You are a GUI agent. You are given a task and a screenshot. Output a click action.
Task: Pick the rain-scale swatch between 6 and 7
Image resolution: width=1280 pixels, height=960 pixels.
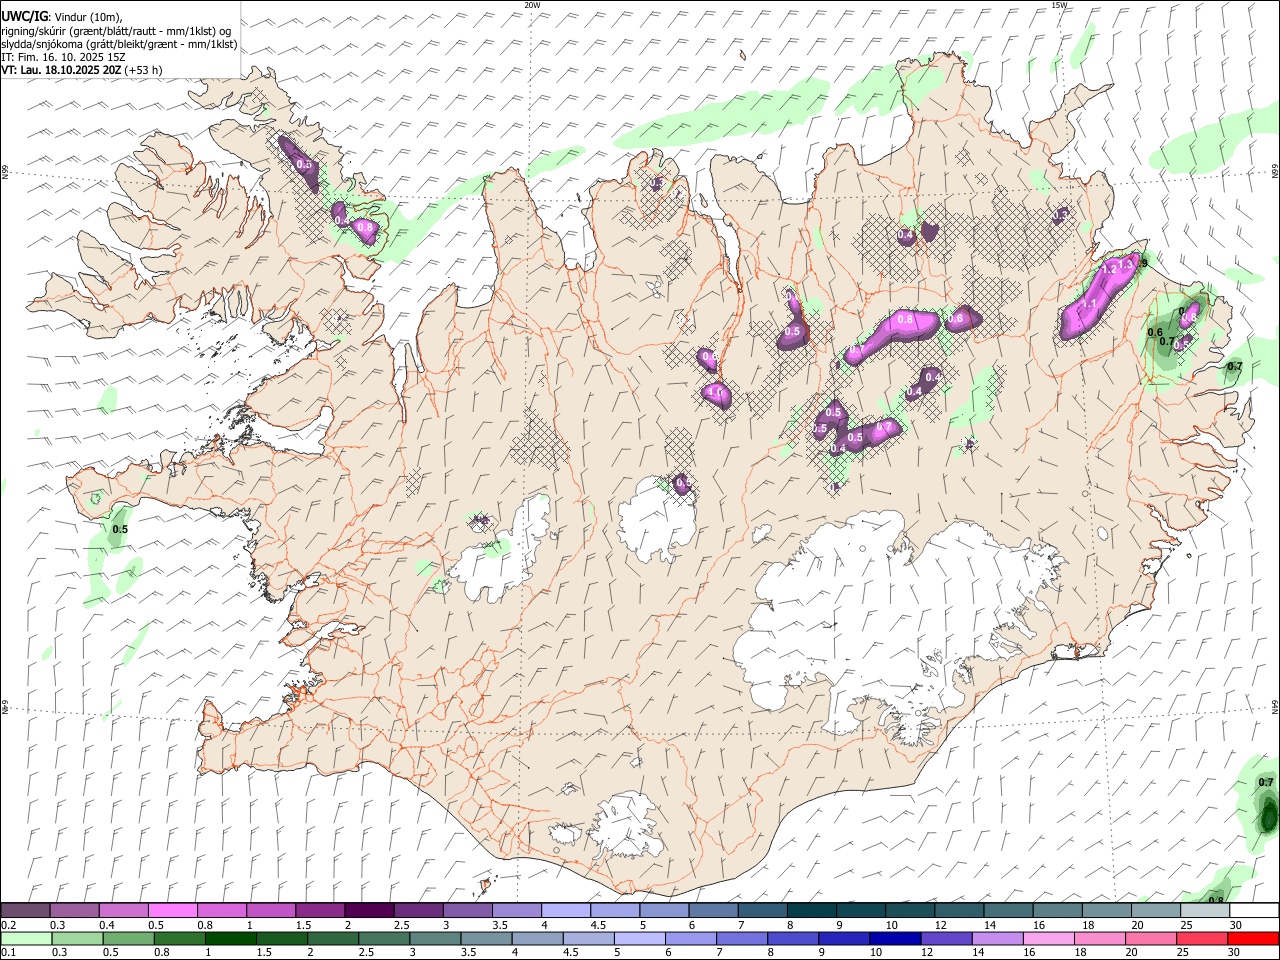(x=691, y=939)
